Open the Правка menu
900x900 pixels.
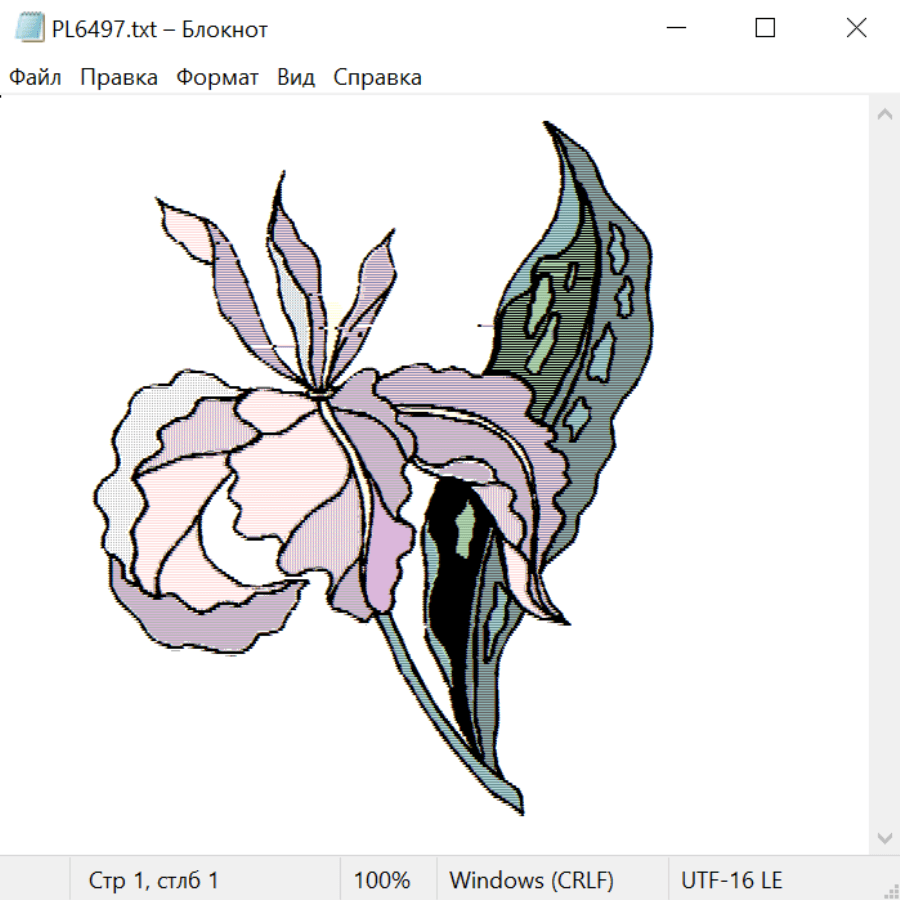coord(119,78)
